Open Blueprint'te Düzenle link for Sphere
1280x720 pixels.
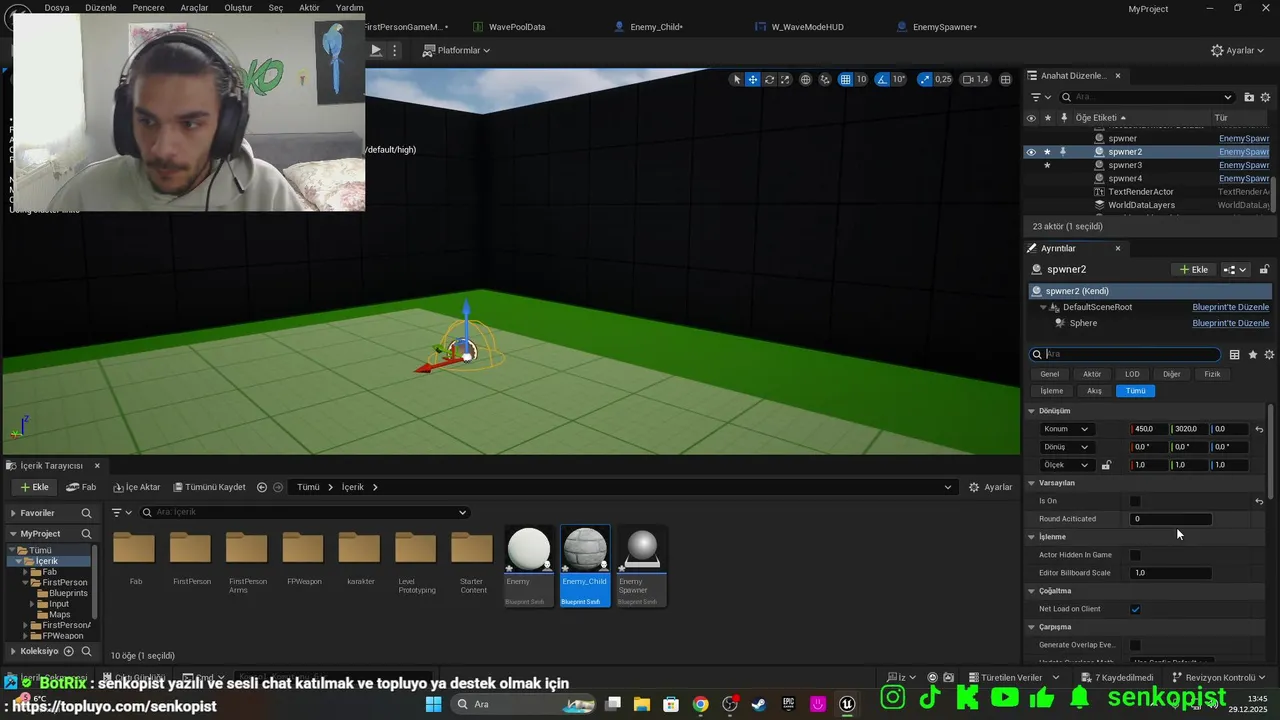[x=1230, y=323]
